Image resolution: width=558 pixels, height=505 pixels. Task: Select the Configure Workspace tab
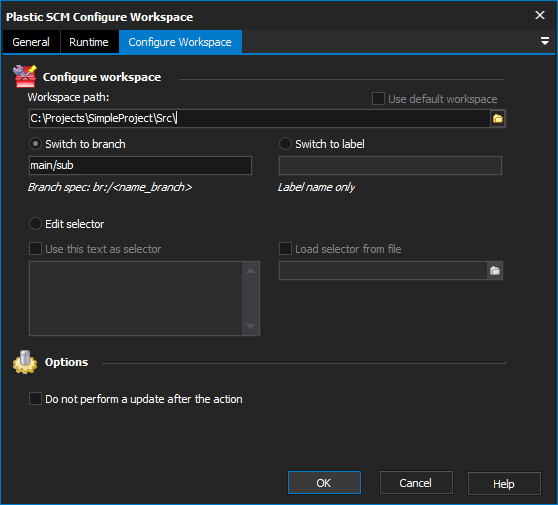coord(180,42)
